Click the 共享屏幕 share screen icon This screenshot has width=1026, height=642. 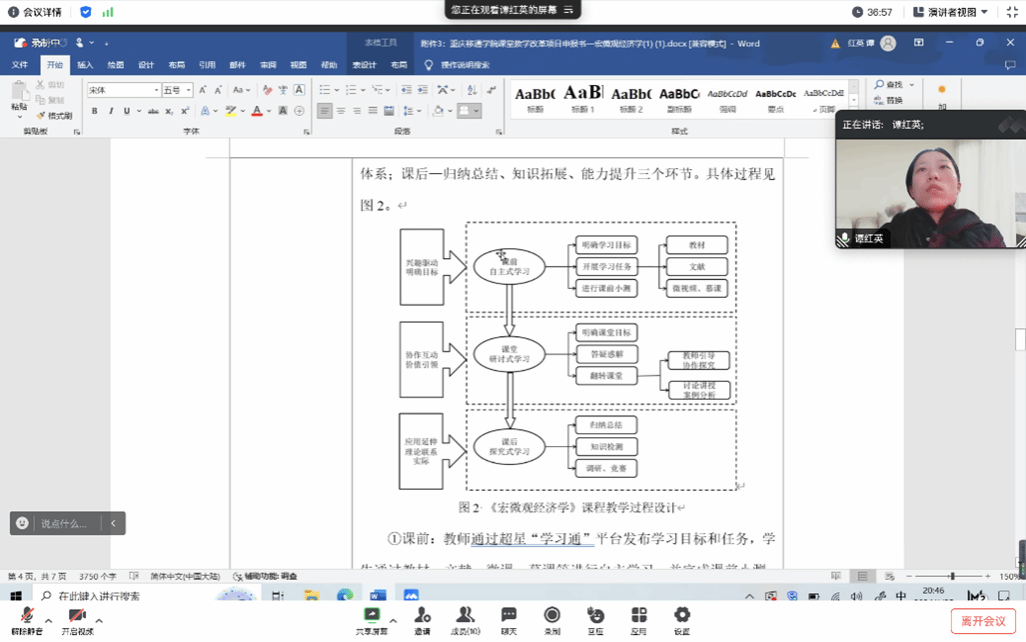click(x=372, y=616)
